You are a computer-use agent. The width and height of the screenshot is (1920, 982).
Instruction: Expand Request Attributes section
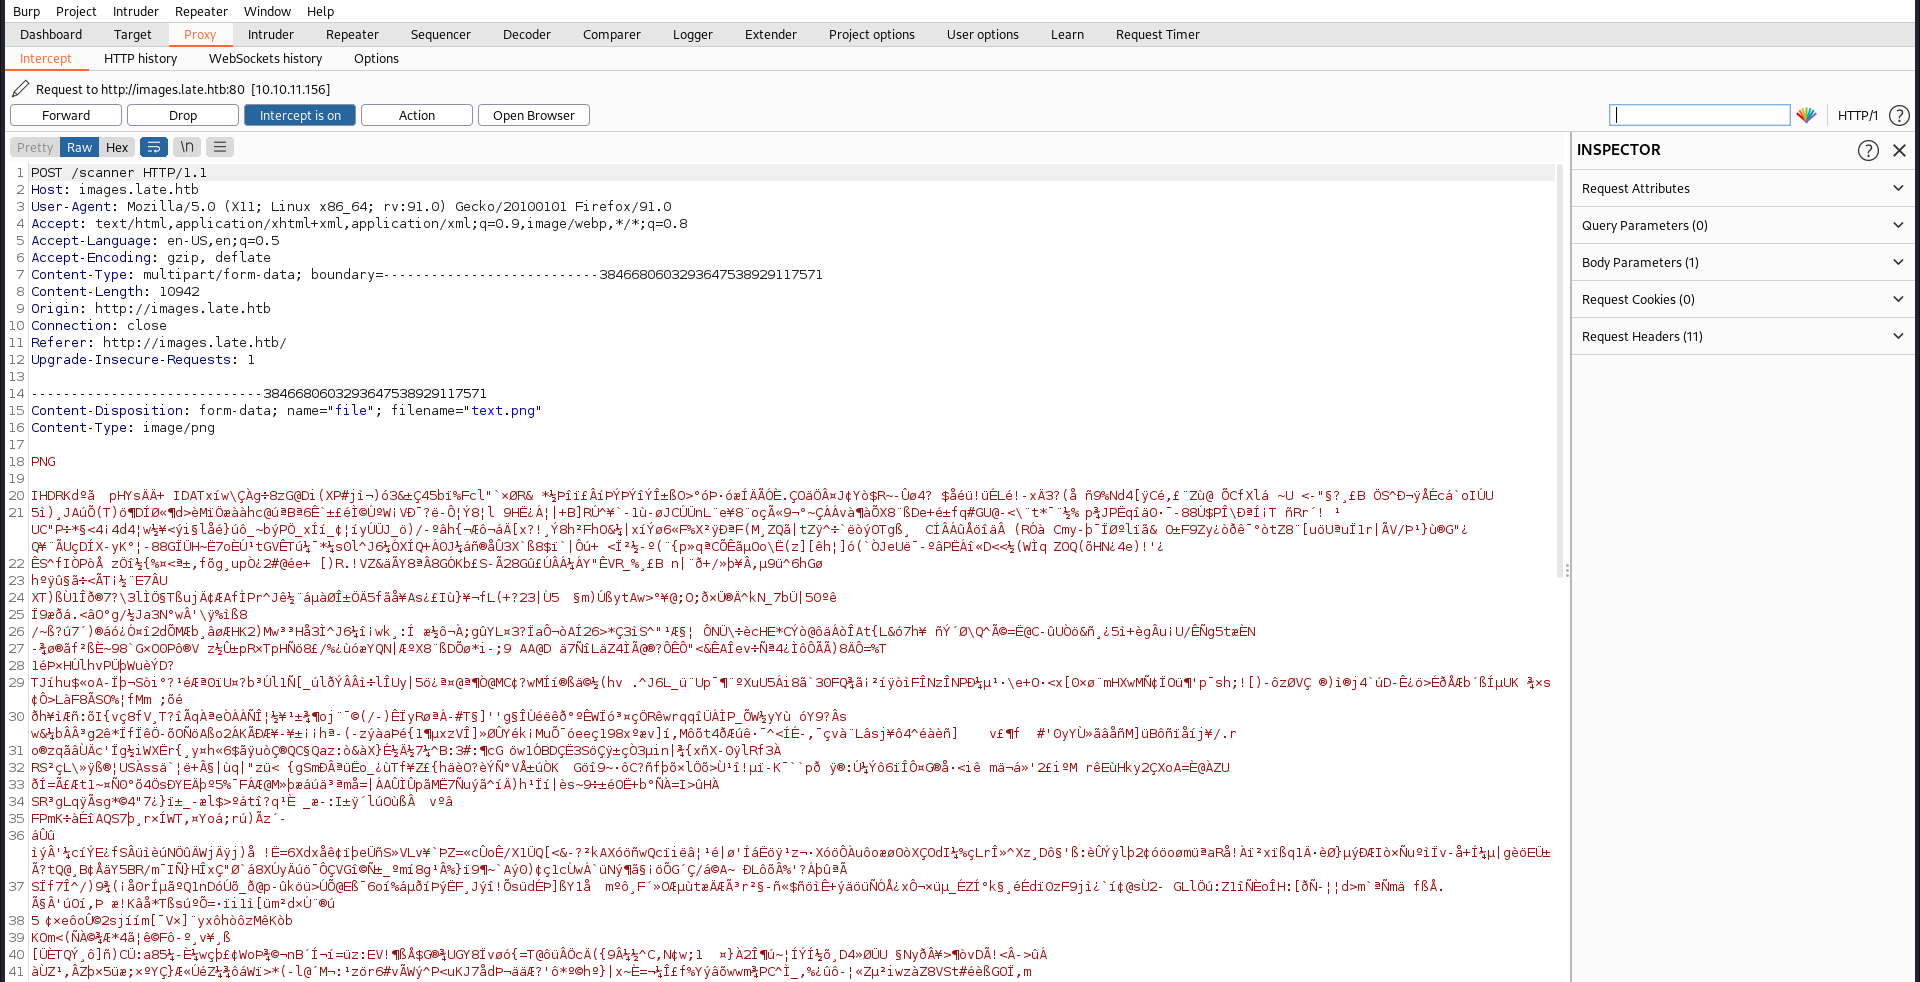1742,188
